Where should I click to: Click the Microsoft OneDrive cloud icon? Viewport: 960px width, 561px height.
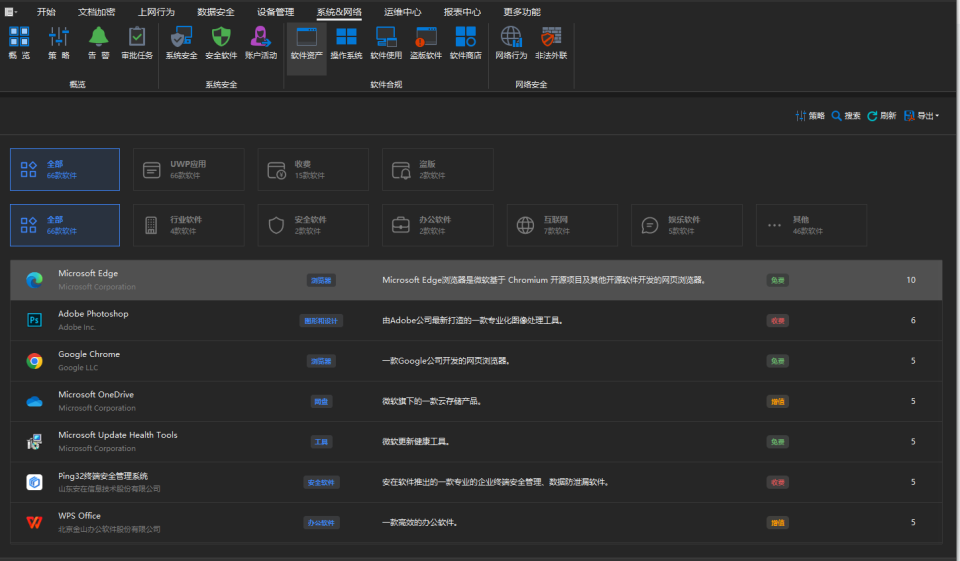point(34,402)
